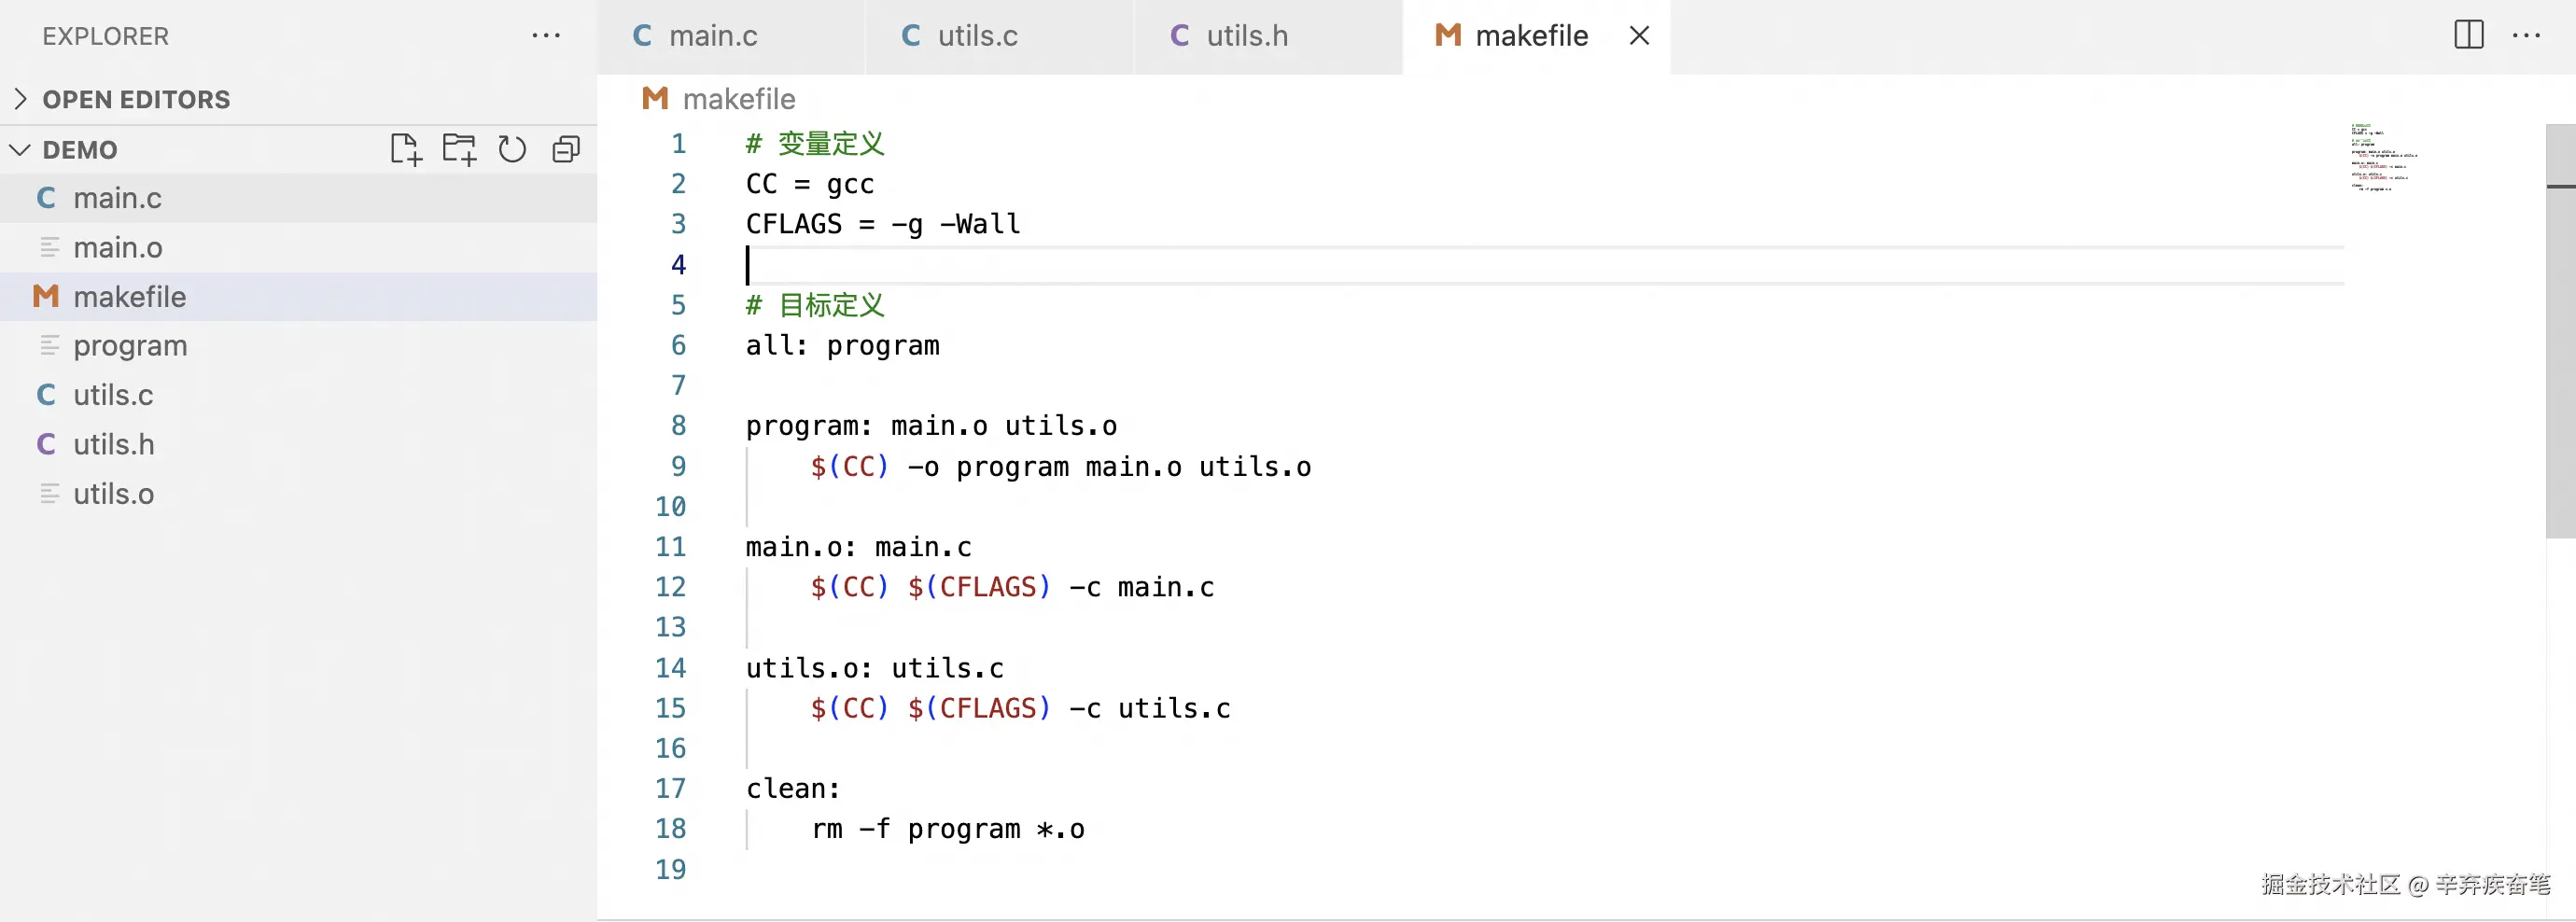Expand the Open Editors section
The image size is (2576, 922).
136,99
